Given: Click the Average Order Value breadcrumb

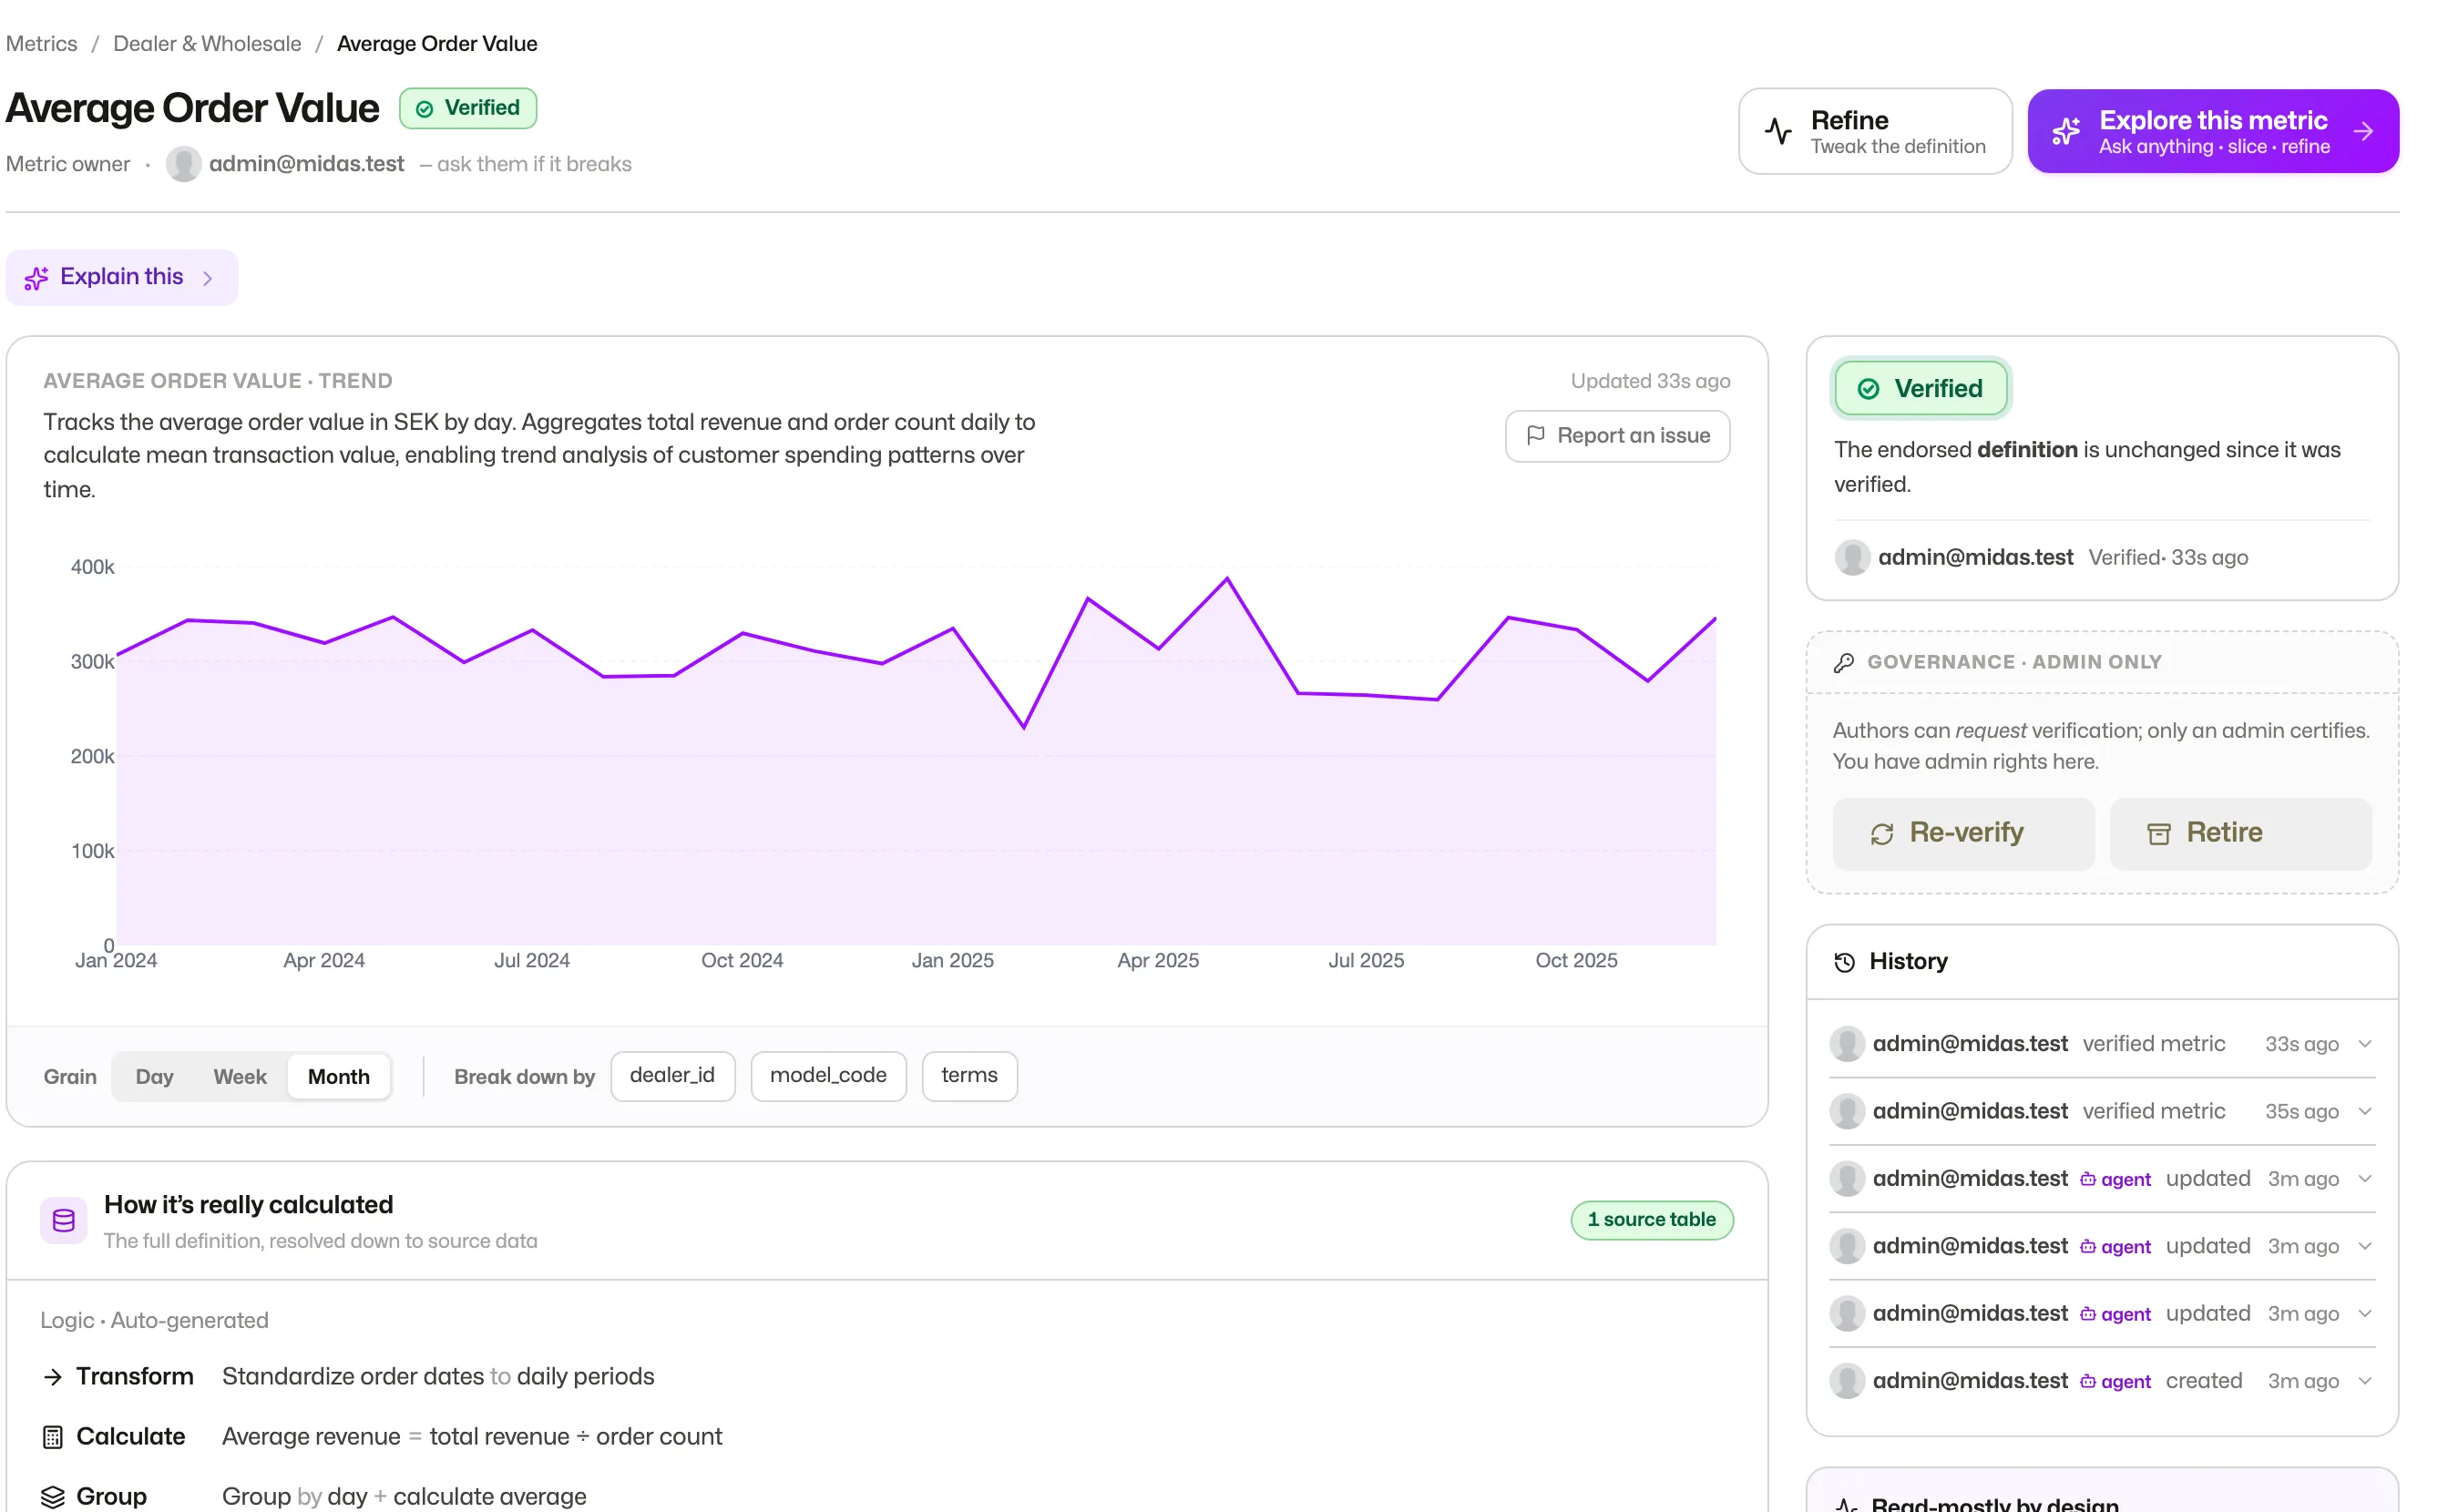Looking at the screenshot, I should tap(437, 44).
